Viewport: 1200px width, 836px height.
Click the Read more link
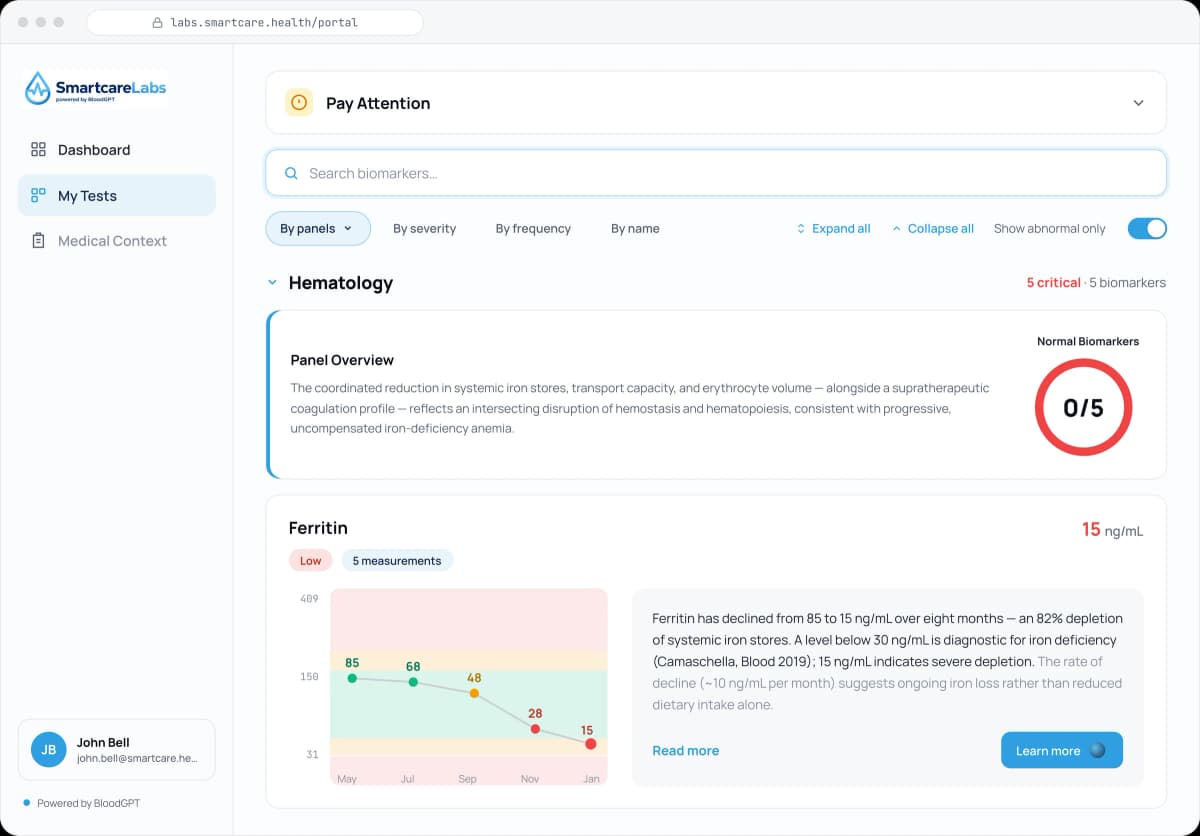[x=685, y=751]
